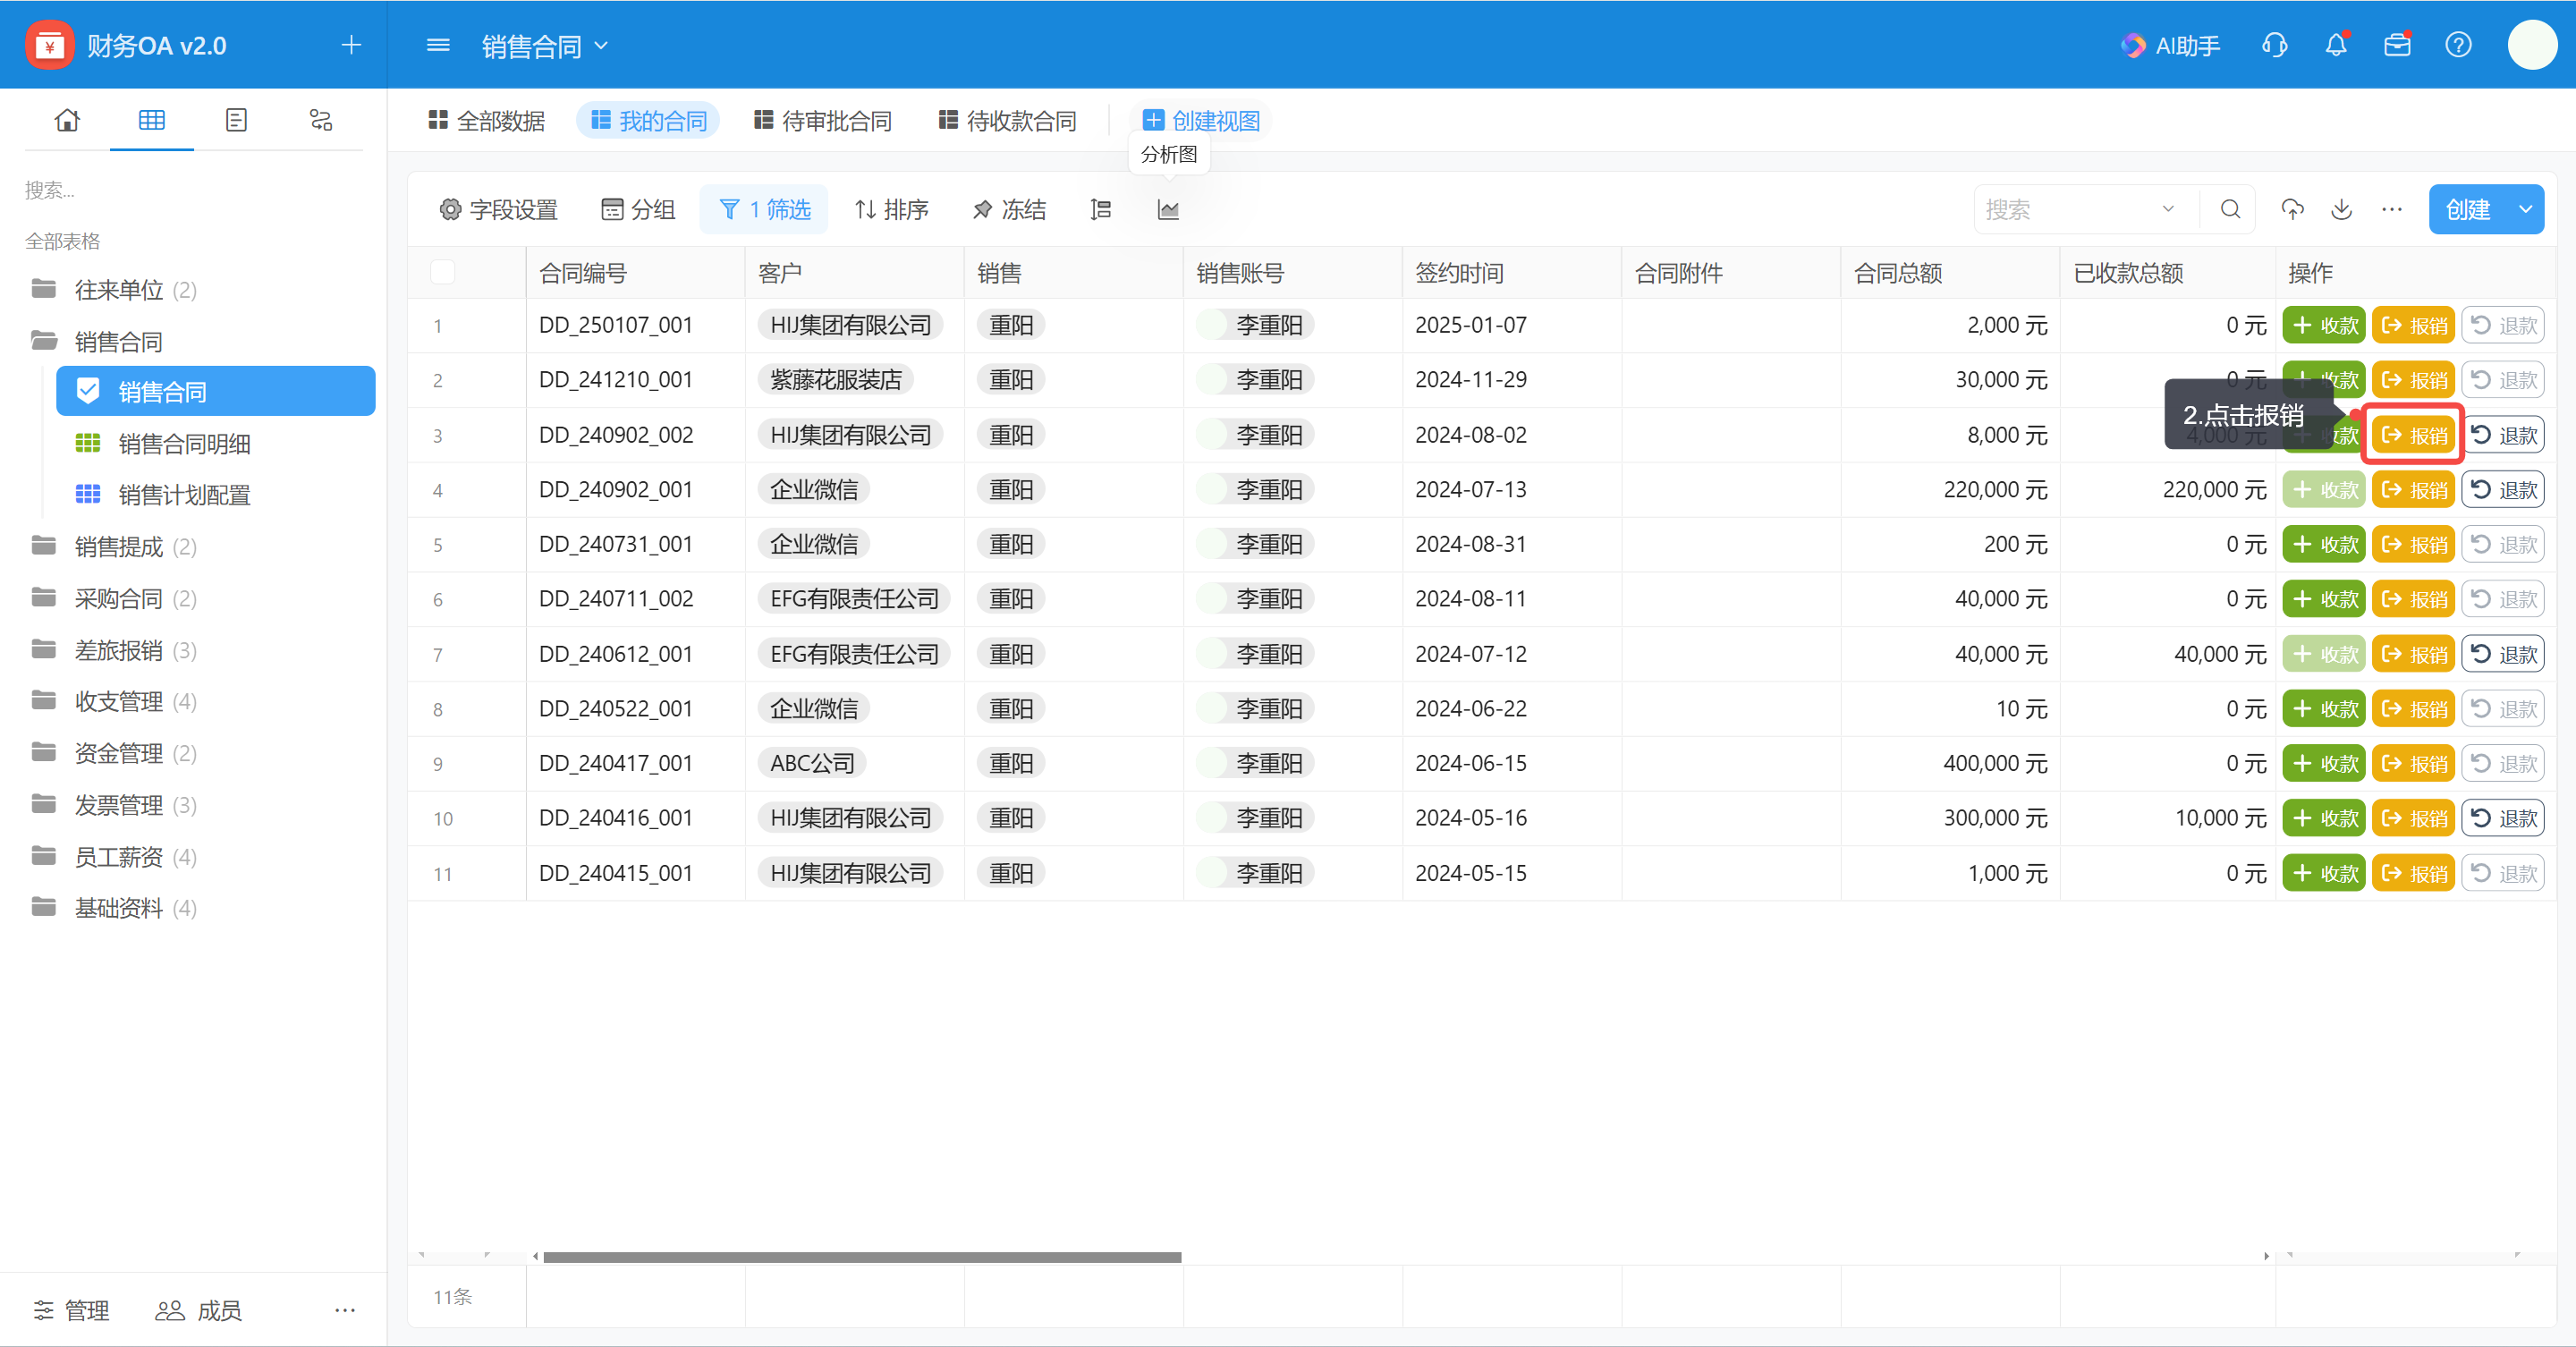Click the help question mark icon

[2458, 45]
